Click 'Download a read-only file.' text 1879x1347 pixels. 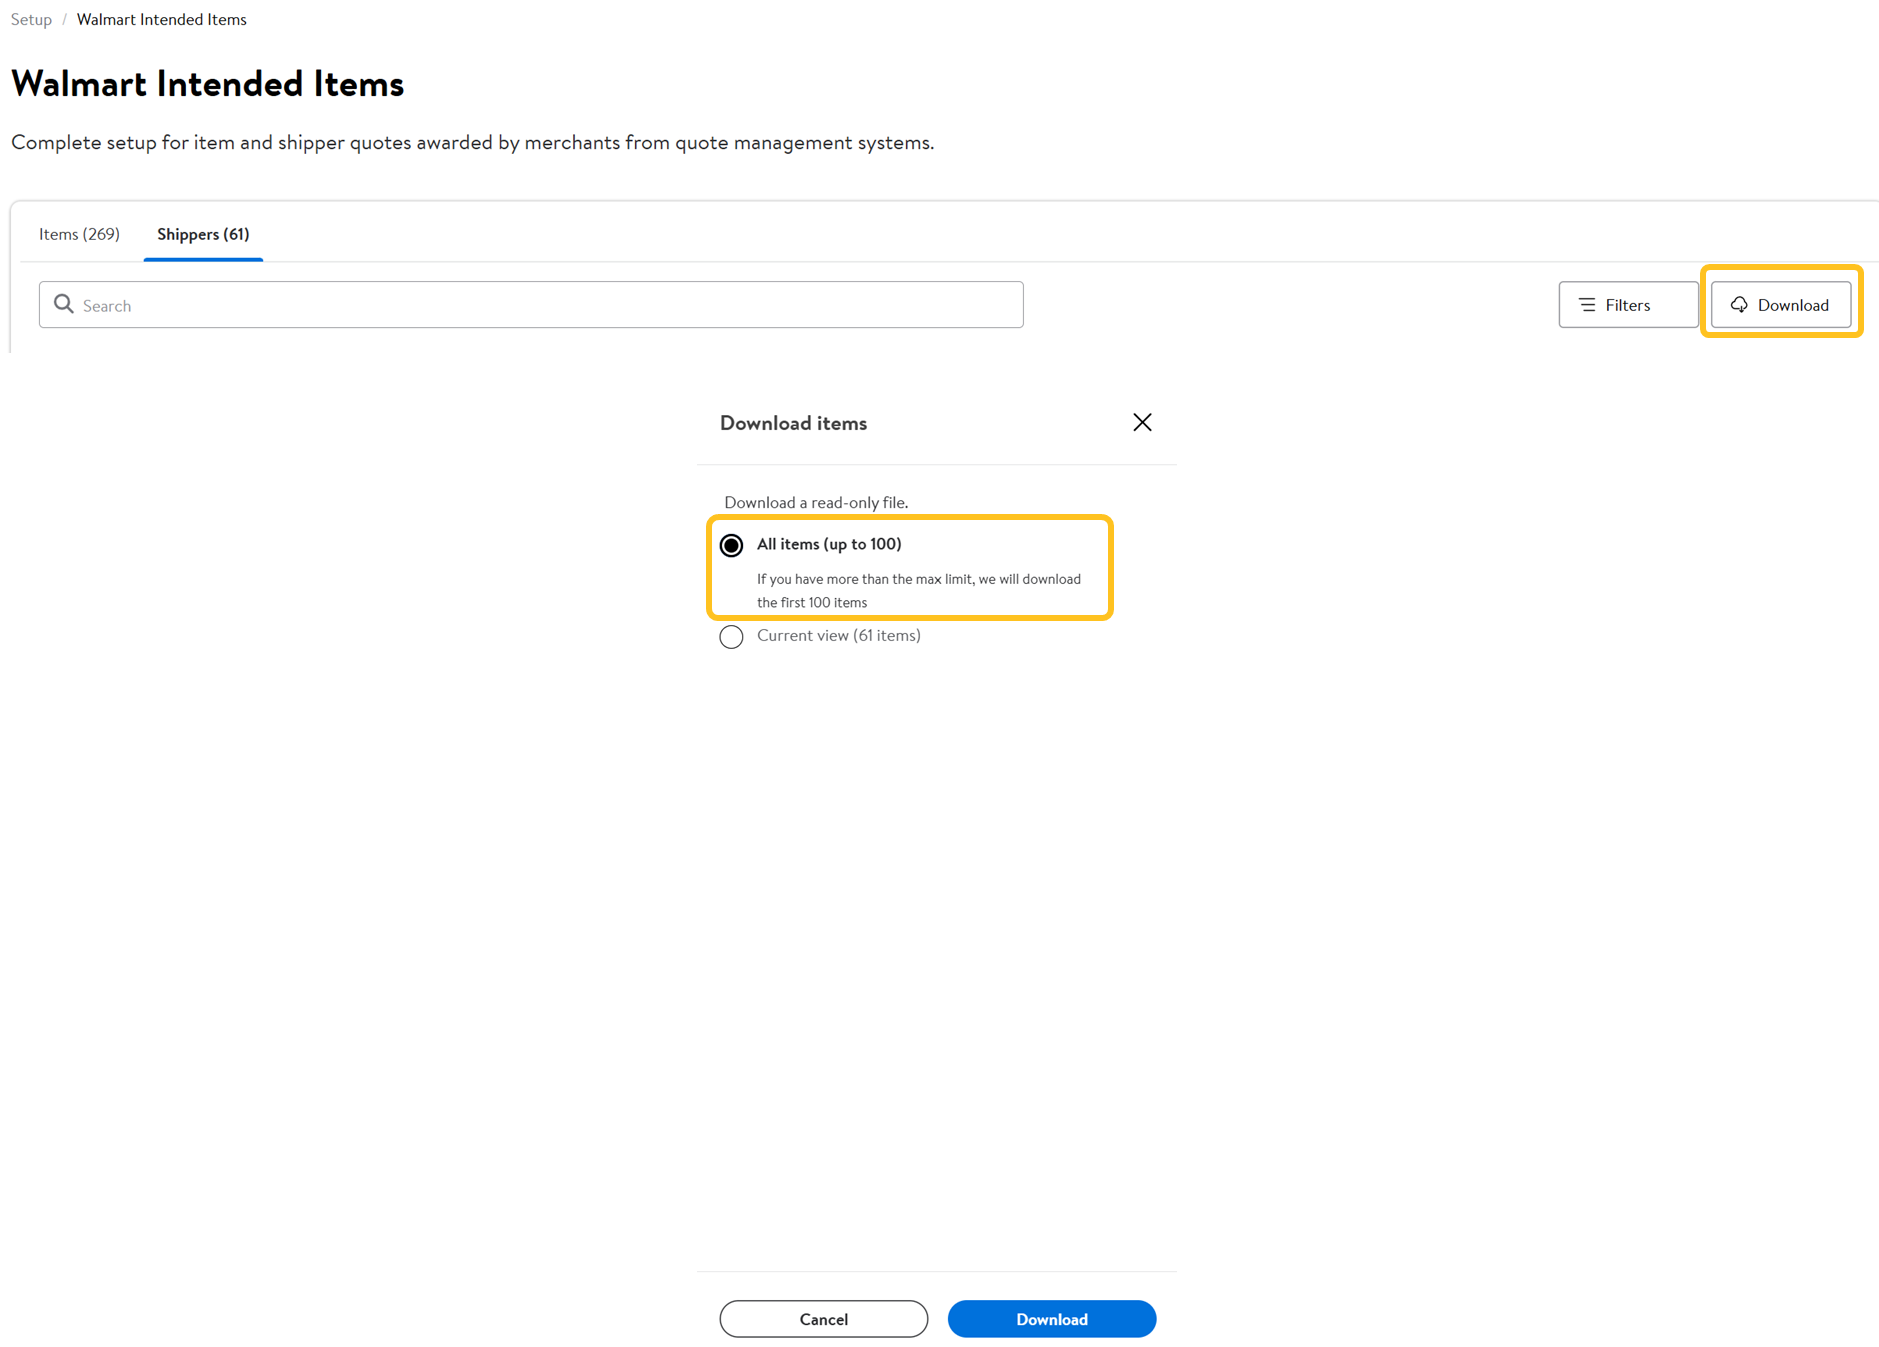[x=816, y=502]
